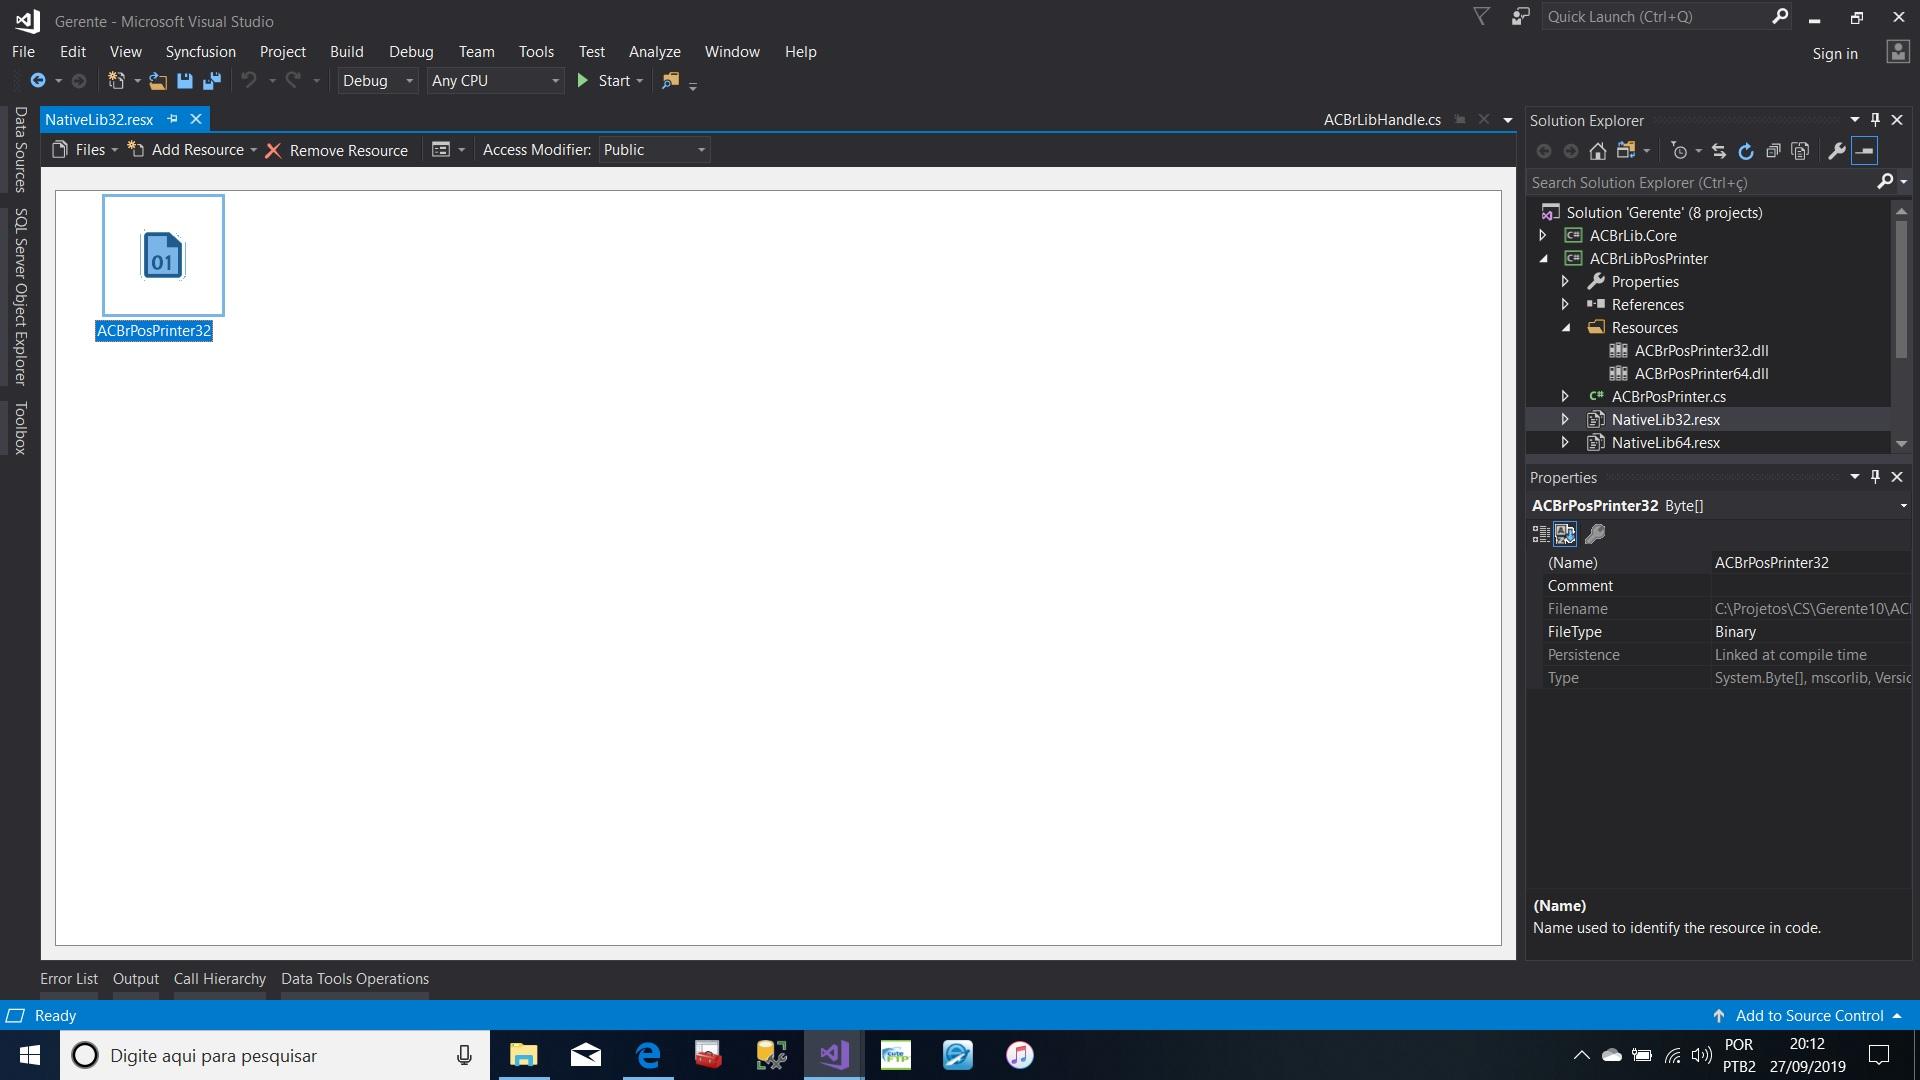The height and width of the screenshot is (1080, 1920).
Task: Open the Toolbox side panel tab
Action: click(x=20, y=428)
